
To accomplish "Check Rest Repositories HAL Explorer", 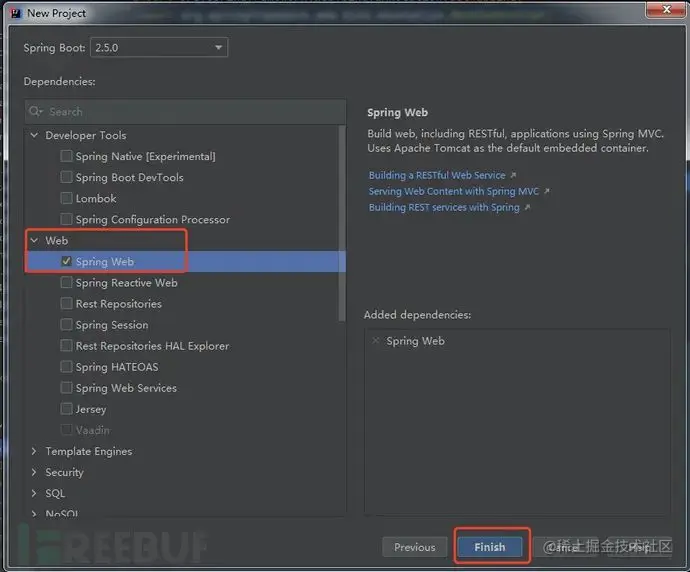I will 66,346.
